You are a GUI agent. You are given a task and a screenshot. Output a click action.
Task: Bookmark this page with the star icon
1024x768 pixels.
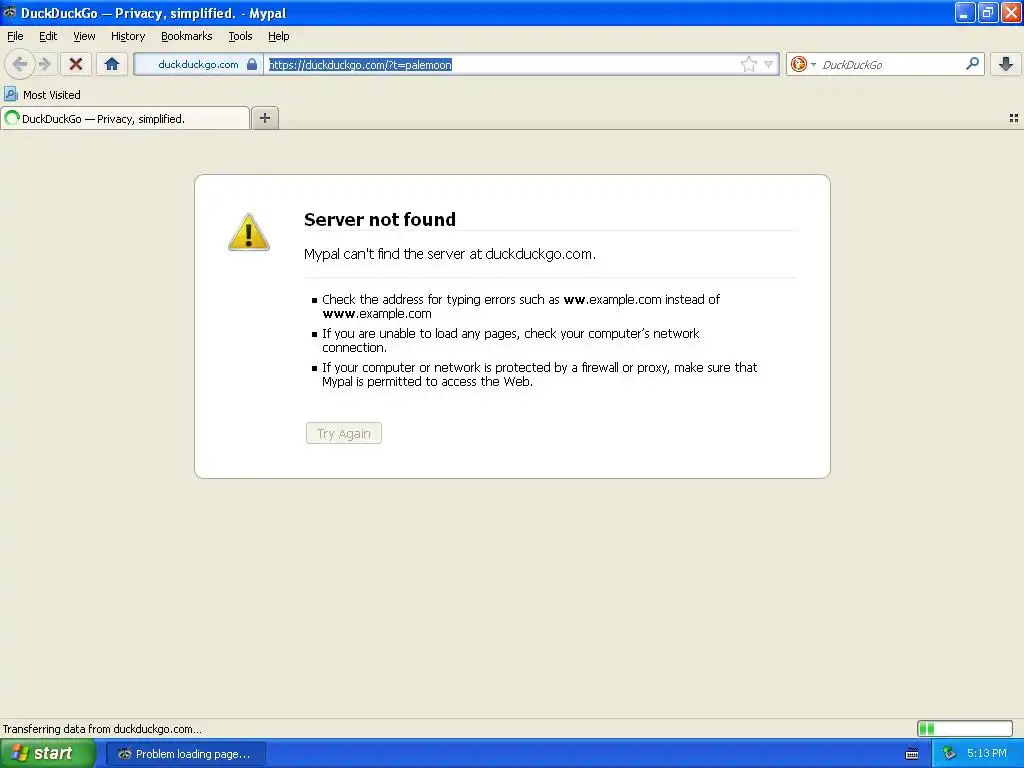[748, 64]
